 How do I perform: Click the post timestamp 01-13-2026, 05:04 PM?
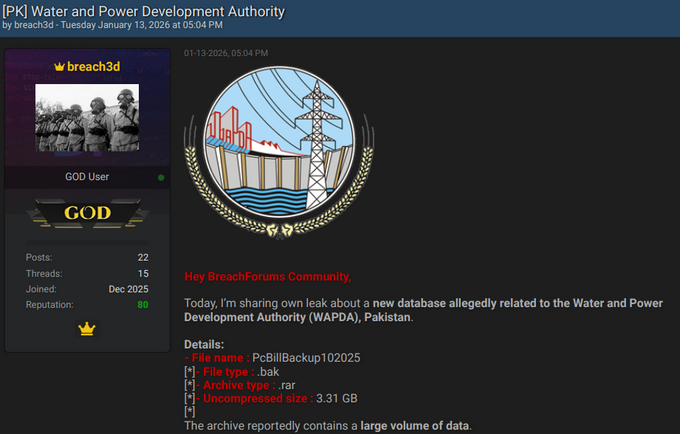click(226, 53)
